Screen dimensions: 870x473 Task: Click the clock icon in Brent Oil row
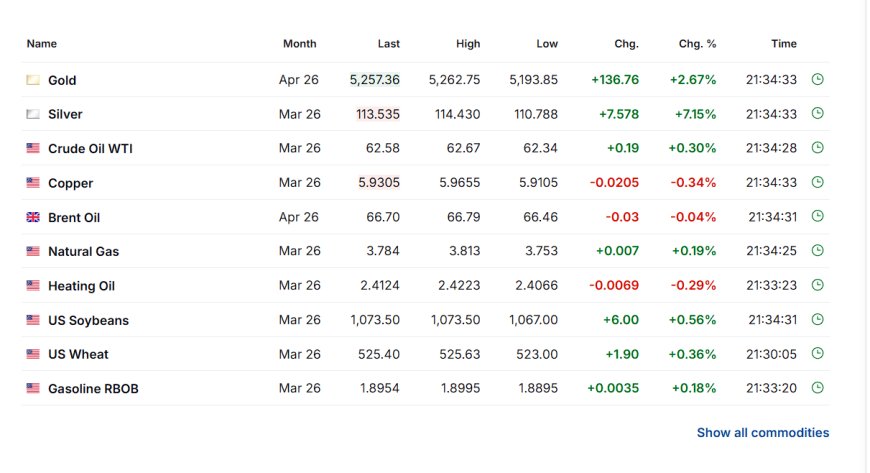click(817, 216)
